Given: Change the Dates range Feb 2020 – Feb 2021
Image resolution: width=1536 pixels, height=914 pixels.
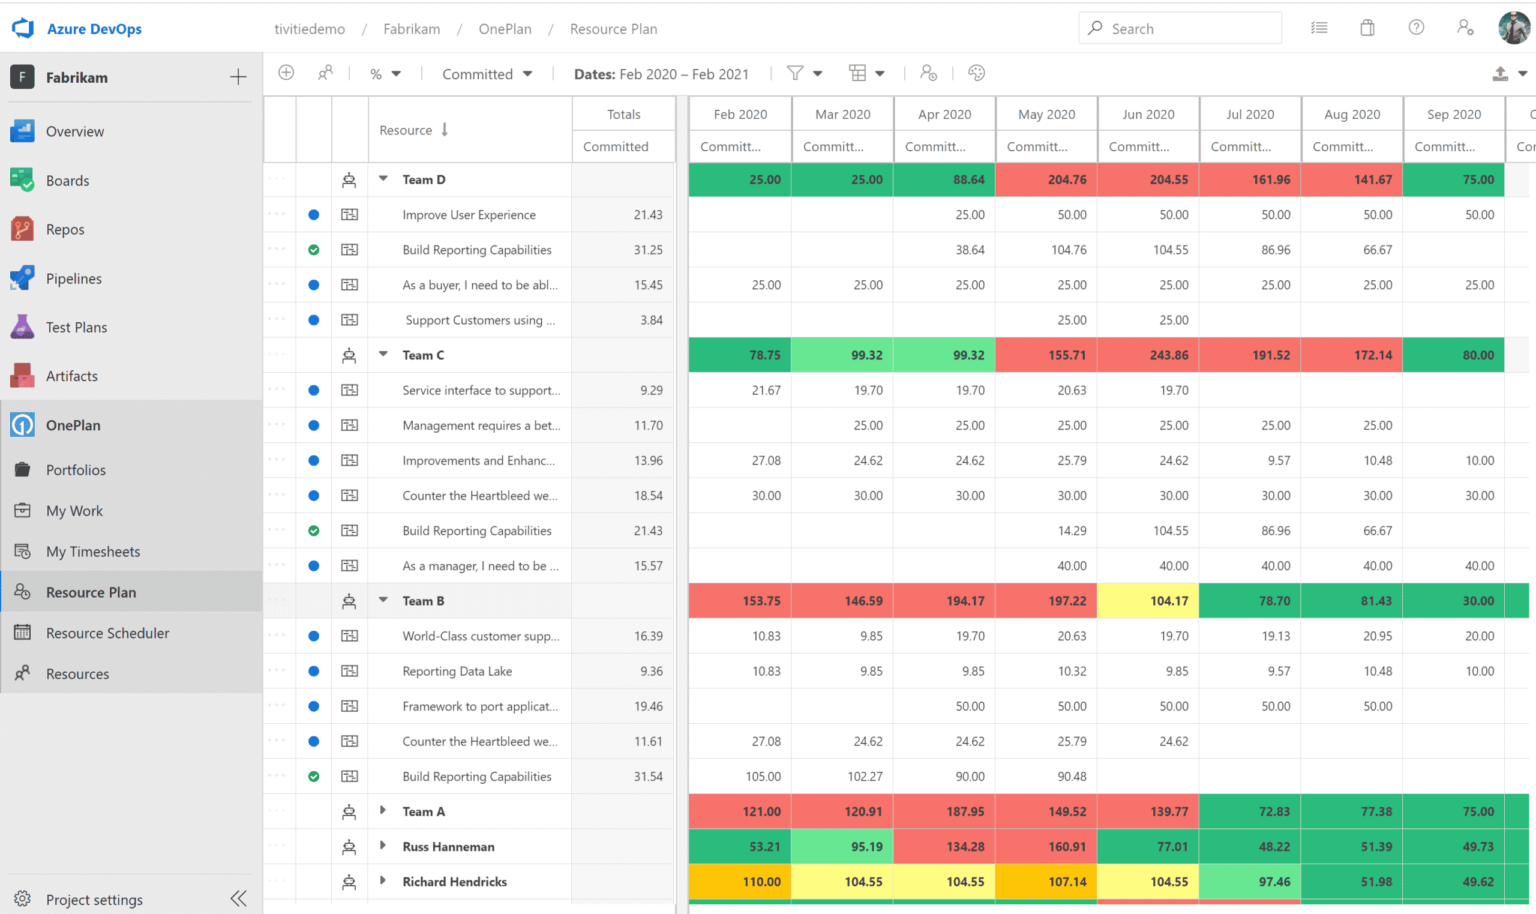Looking at the screenshot, I should (661, 74).
